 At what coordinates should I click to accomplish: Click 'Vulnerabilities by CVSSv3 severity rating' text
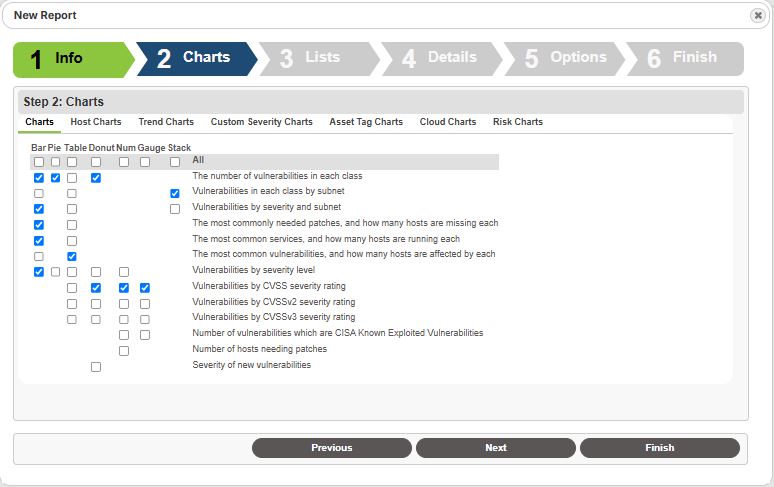click(274, 317)
